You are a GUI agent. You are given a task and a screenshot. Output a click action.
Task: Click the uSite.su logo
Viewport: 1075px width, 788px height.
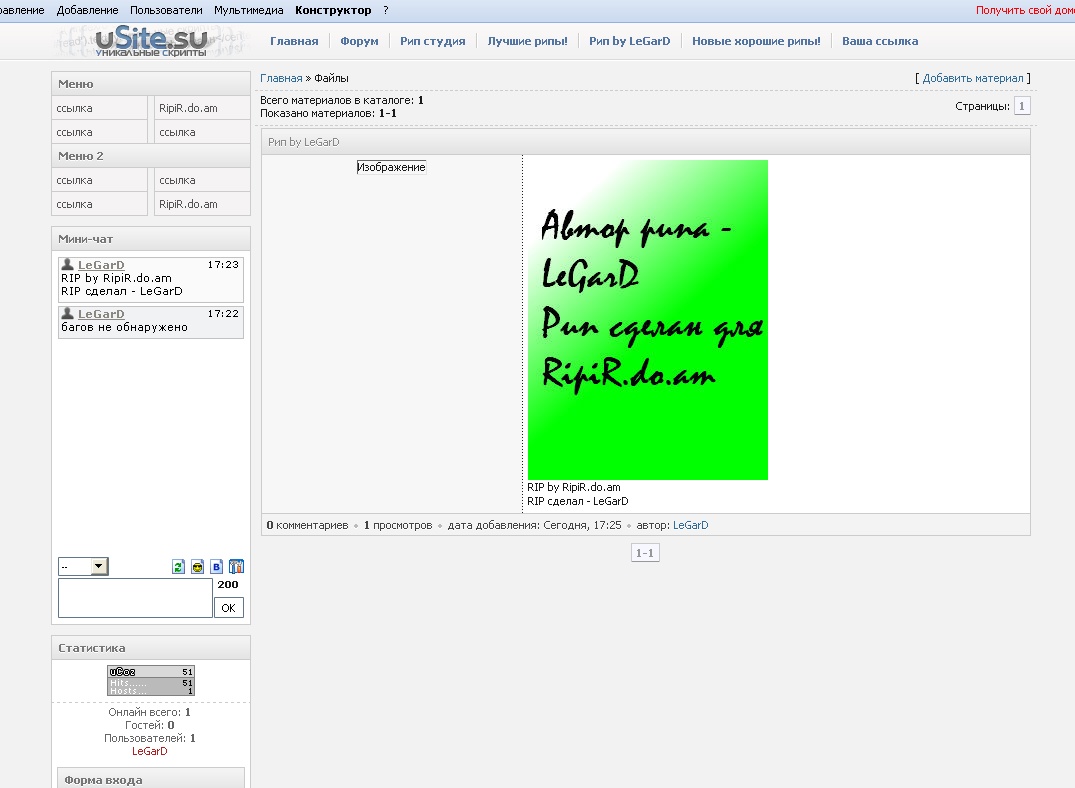(x=151, y=41)
